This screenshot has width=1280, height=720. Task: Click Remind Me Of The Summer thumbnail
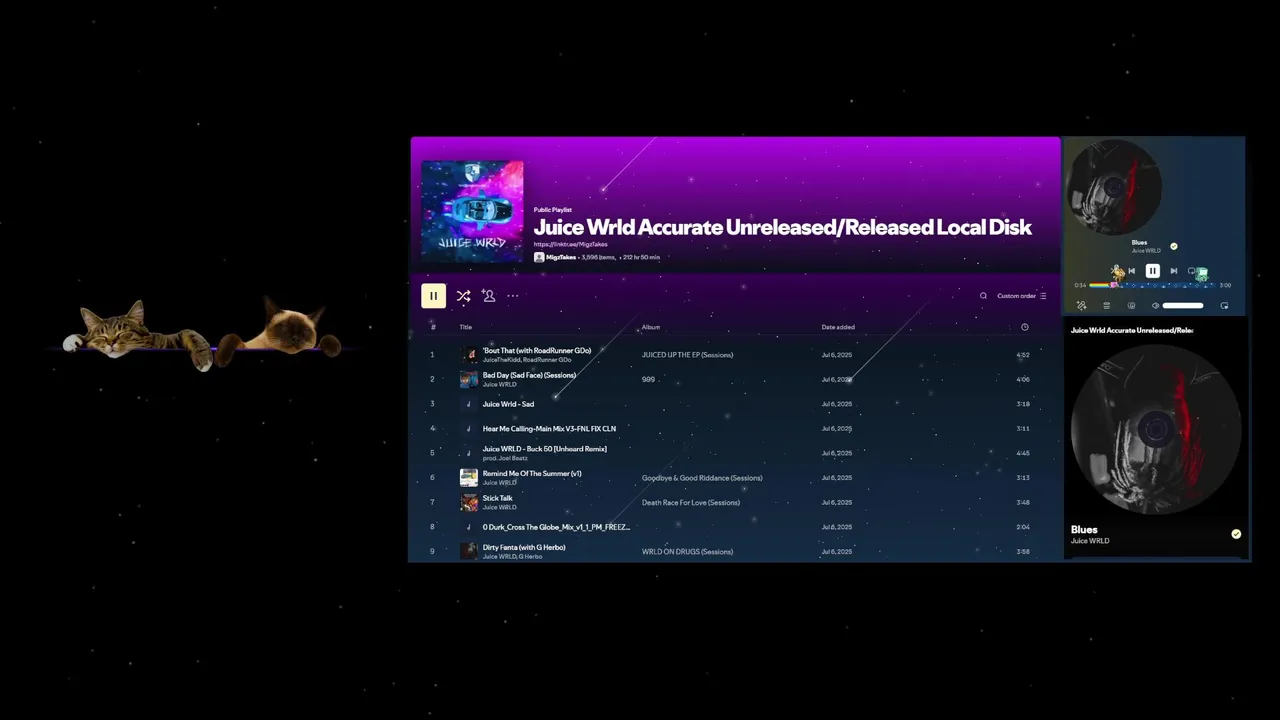[468, 478]
